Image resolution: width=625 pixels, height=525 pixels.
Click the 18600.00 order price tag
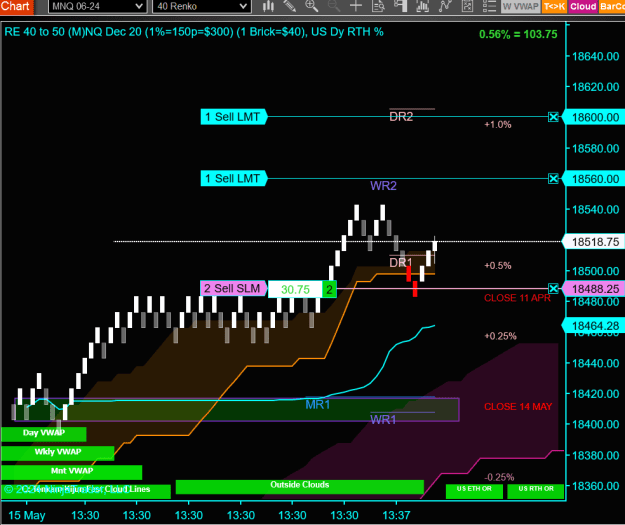pyautogui.click(x=595, y=117)
